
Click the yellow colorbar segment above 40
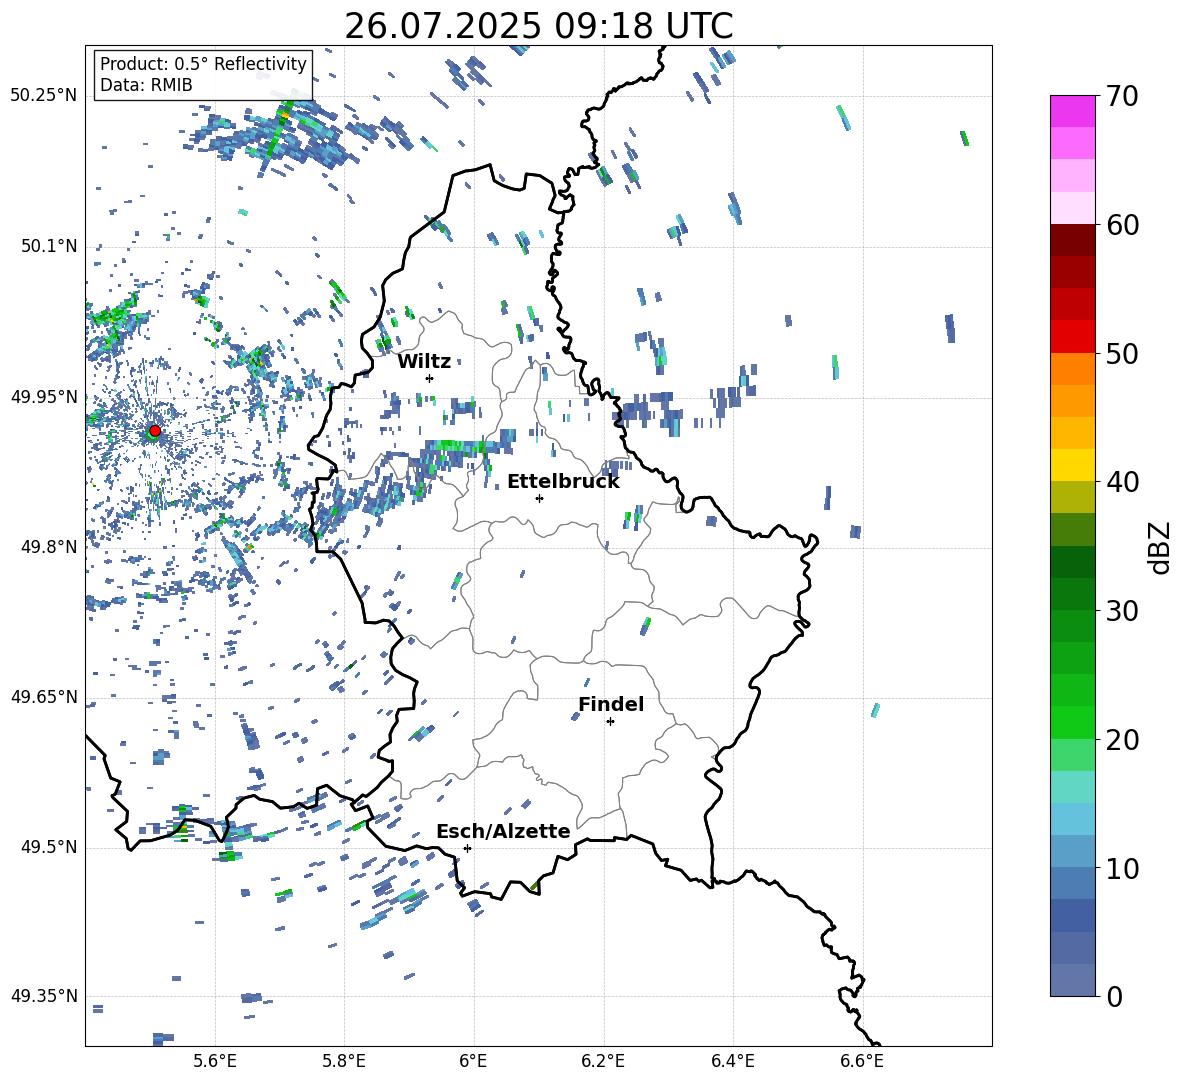1072,465
